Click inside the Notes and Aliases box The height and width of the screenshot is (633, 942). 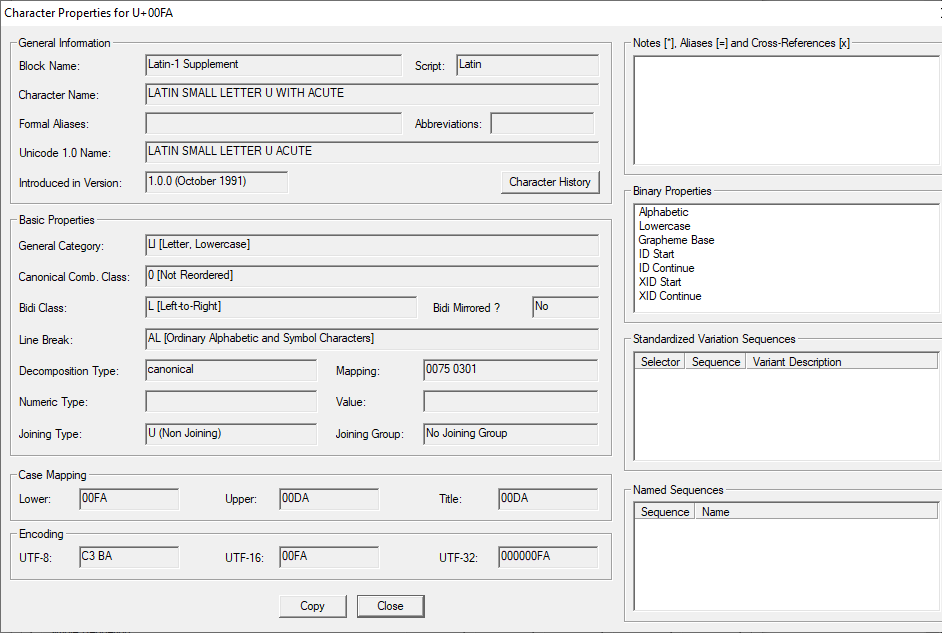coord(786,112)
